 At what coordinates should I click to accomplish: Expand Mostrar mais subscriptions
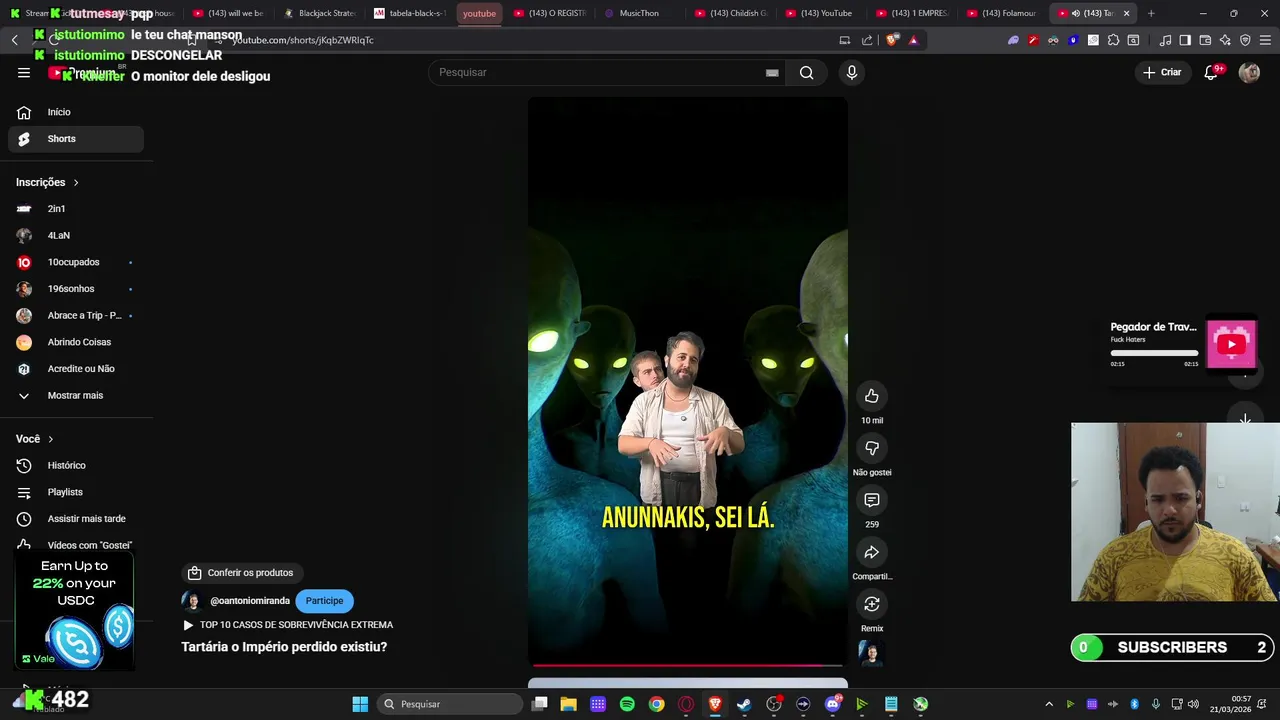click(76, 395)
